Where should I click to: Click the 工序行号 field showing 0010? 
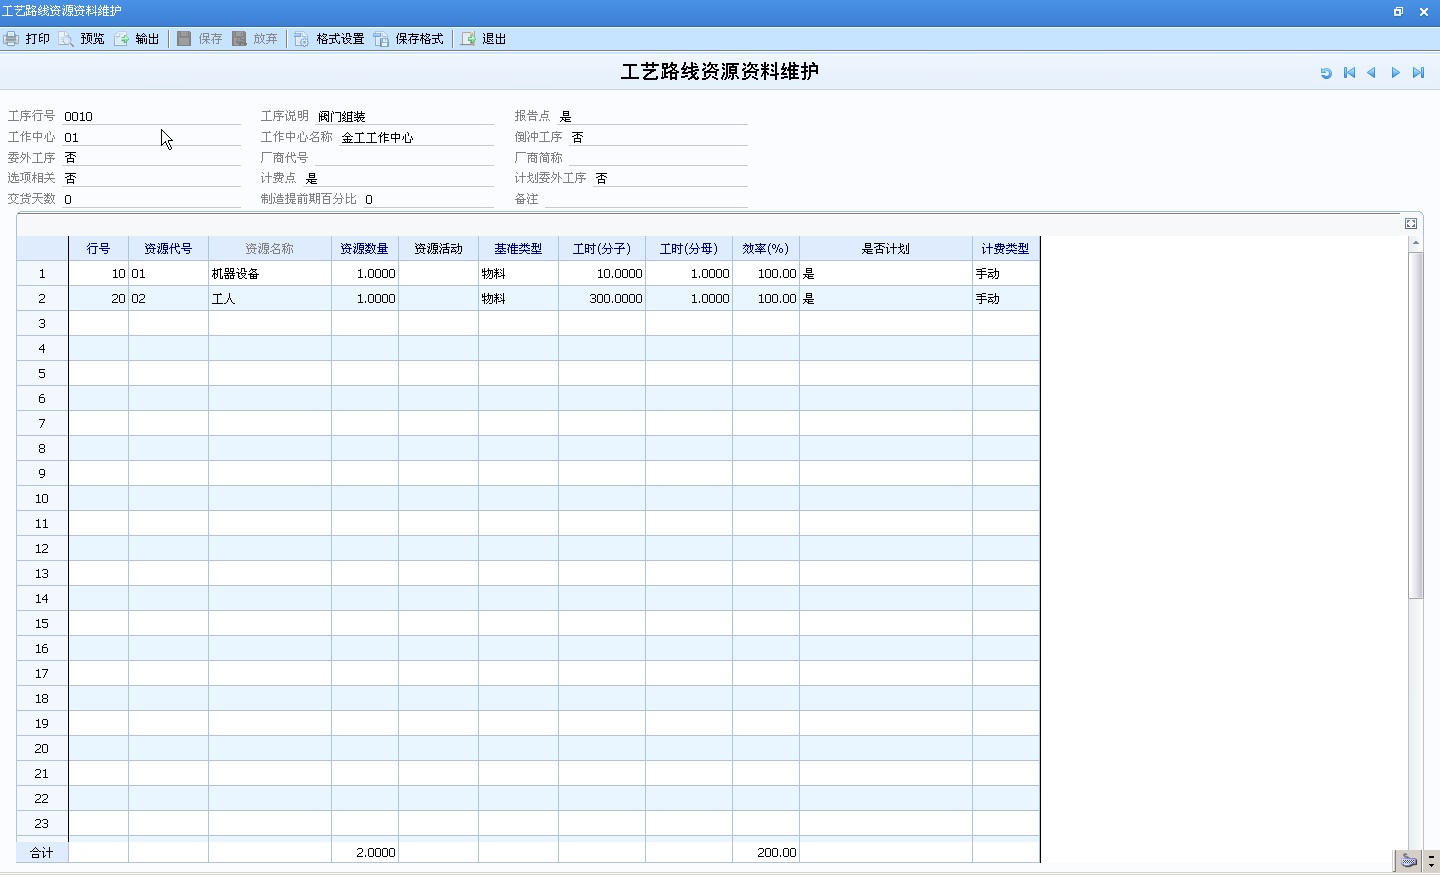(151, 116)
